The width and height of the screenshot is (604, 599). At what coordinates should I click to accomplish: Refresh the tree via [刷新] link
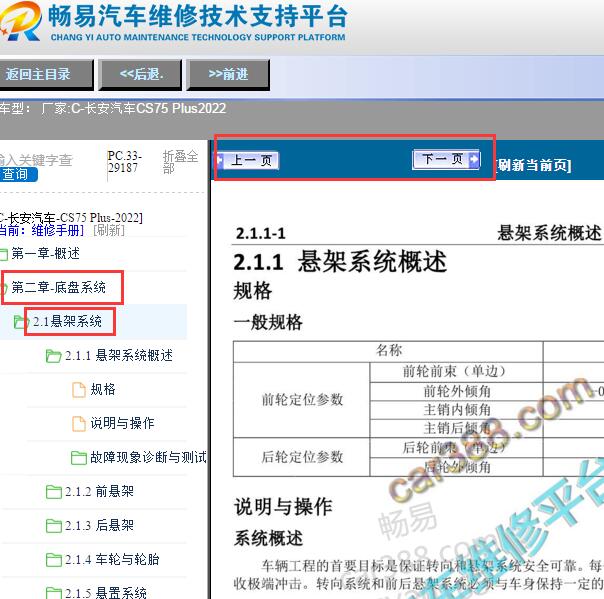pyautogui.click(x=109, y=230)
